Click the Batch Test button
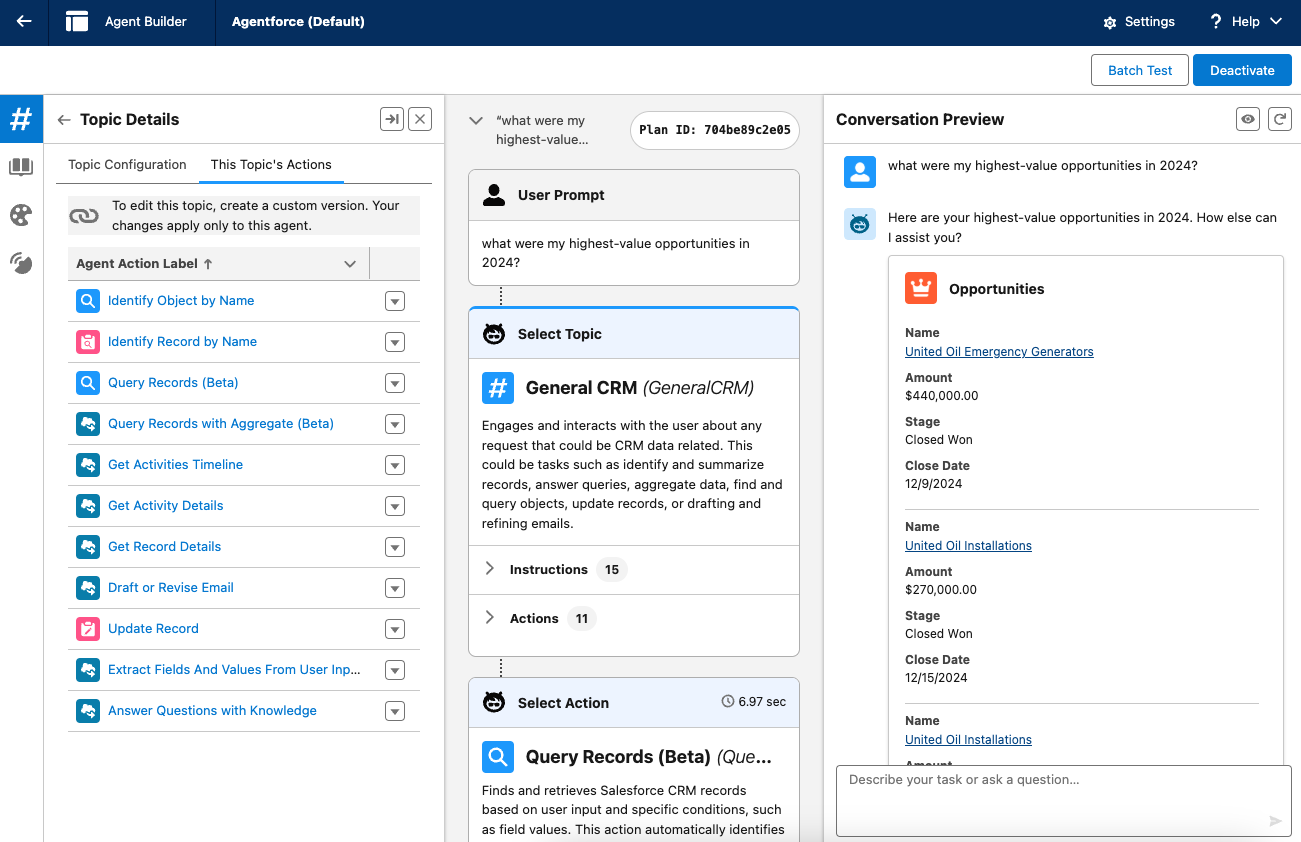1301x842 pixels. point(1140,71)
